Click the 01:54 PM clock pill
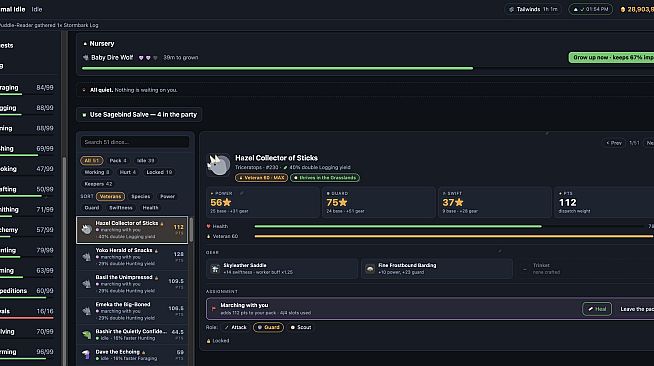654x366 pixels. pos(591,9)
